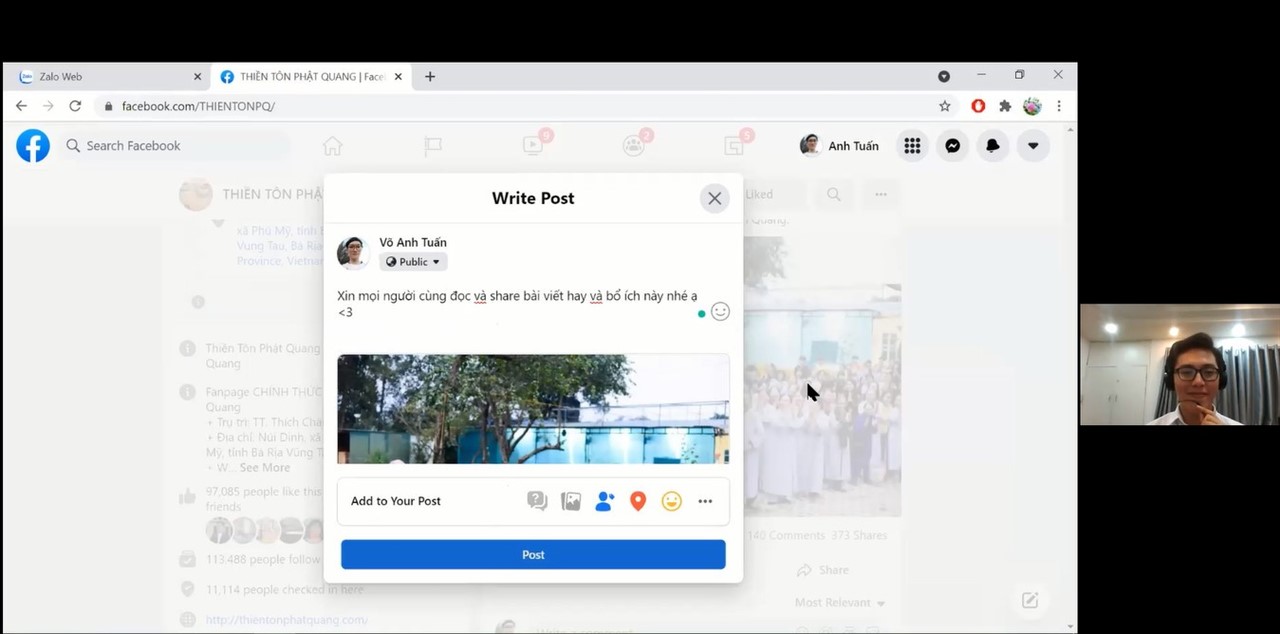Open Groups tab icon
Viewport: 1280px width, 634px height.
point(634,145)
